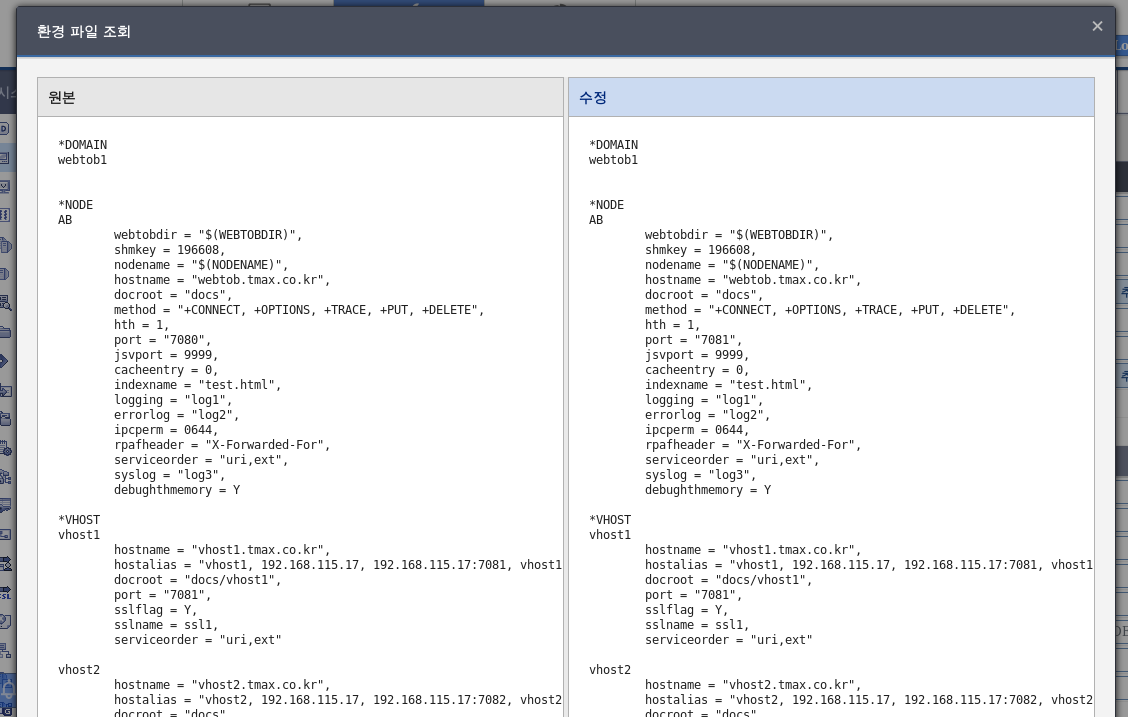Click hostname vhost1.tmax.co.kr in the 수정 pane
The height and width of the screenshot is (717, 1128).
[x=752, y=550]
